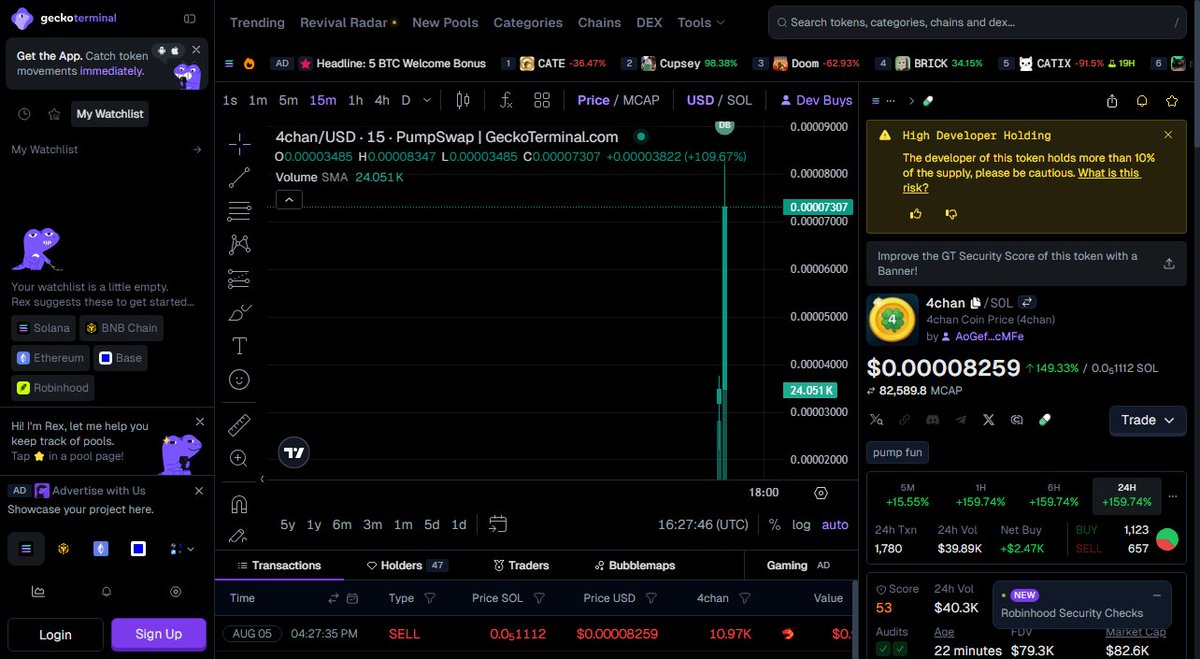The image size is (1200, 659).
Task: Open the Price USD column filter
Action: (651, 598)
